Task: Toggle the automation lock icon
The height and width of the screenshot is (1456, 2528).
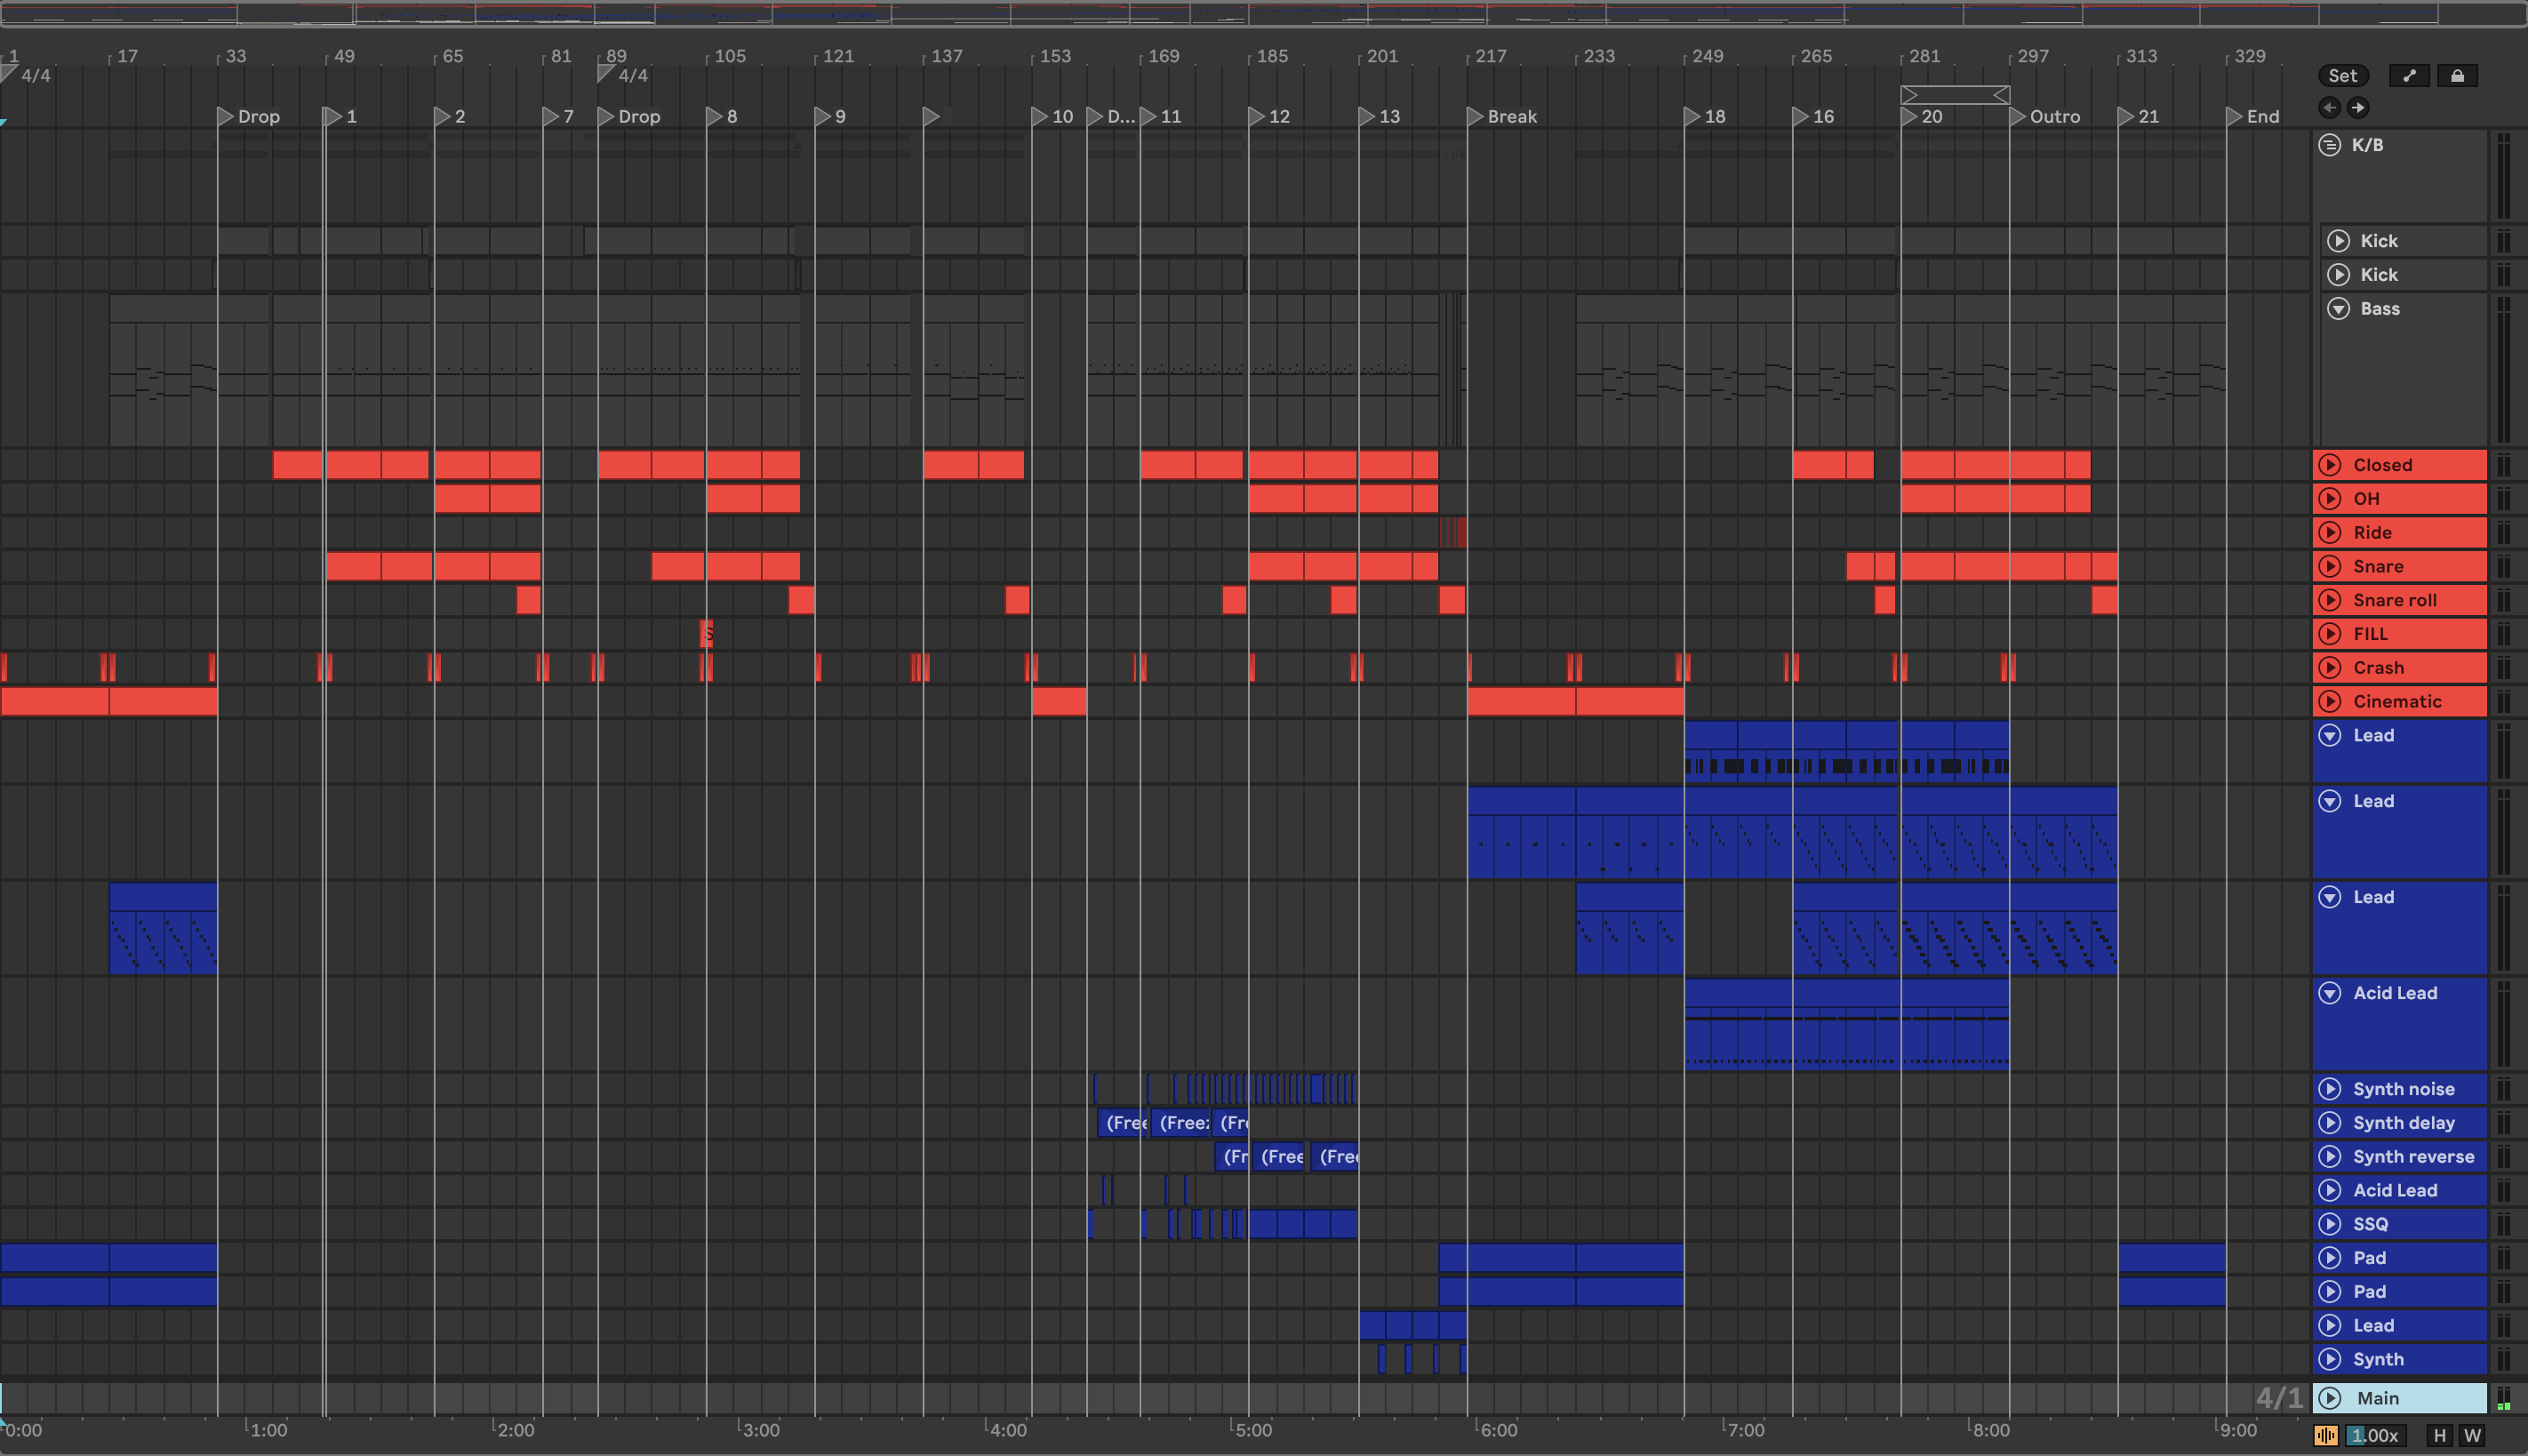Action: pos(2457,76)
